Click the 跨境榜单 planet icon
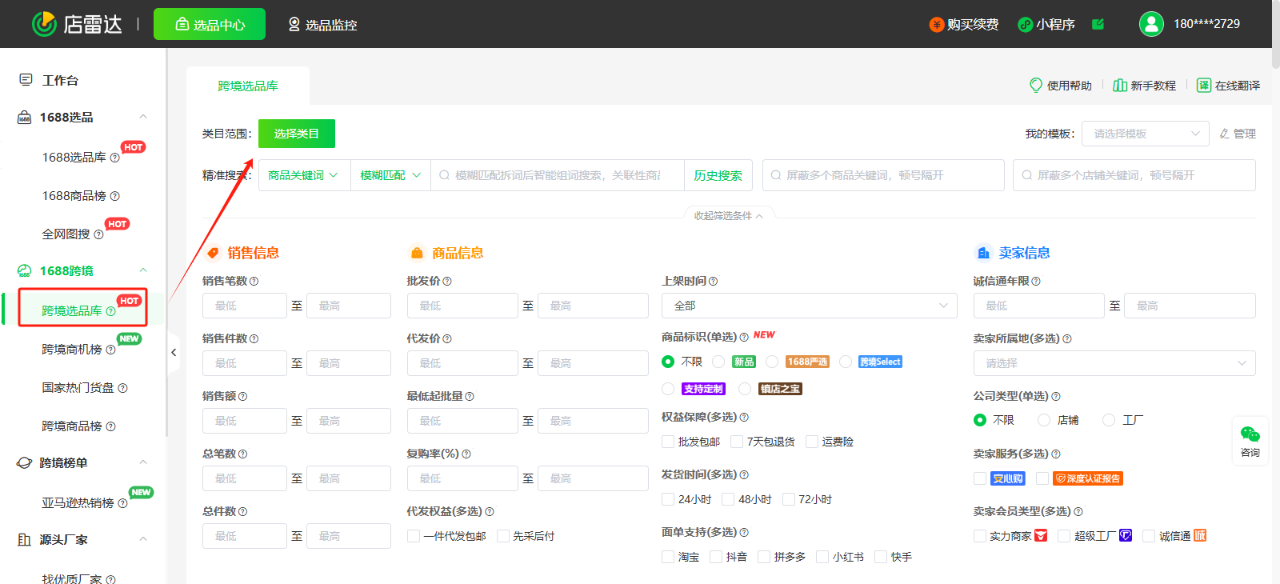 click(25, 463)
